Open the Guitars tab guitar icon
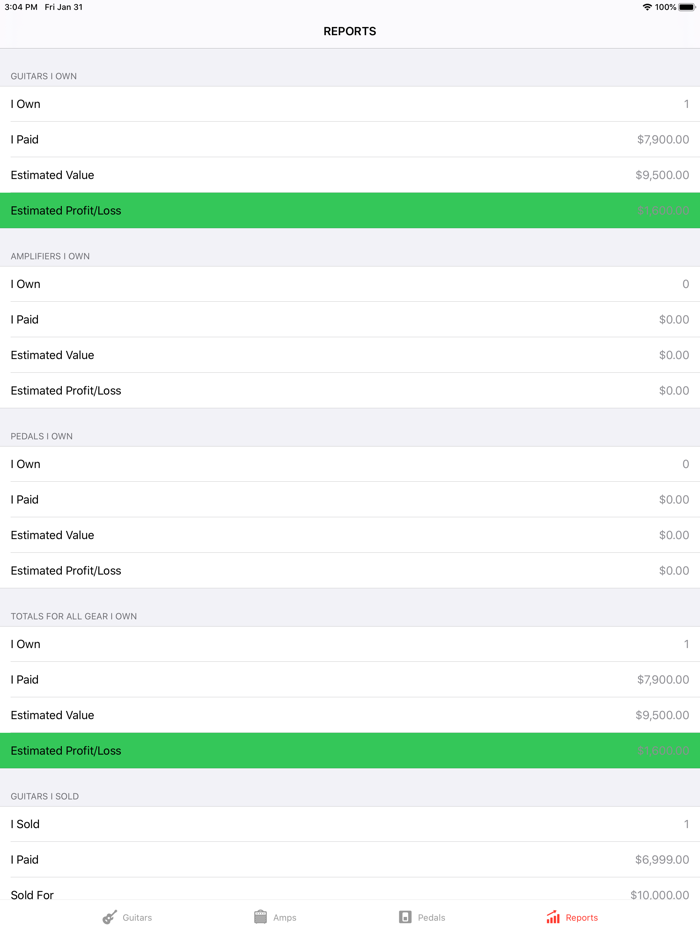The width and height of the screenshot is (700, 934). 110,917
